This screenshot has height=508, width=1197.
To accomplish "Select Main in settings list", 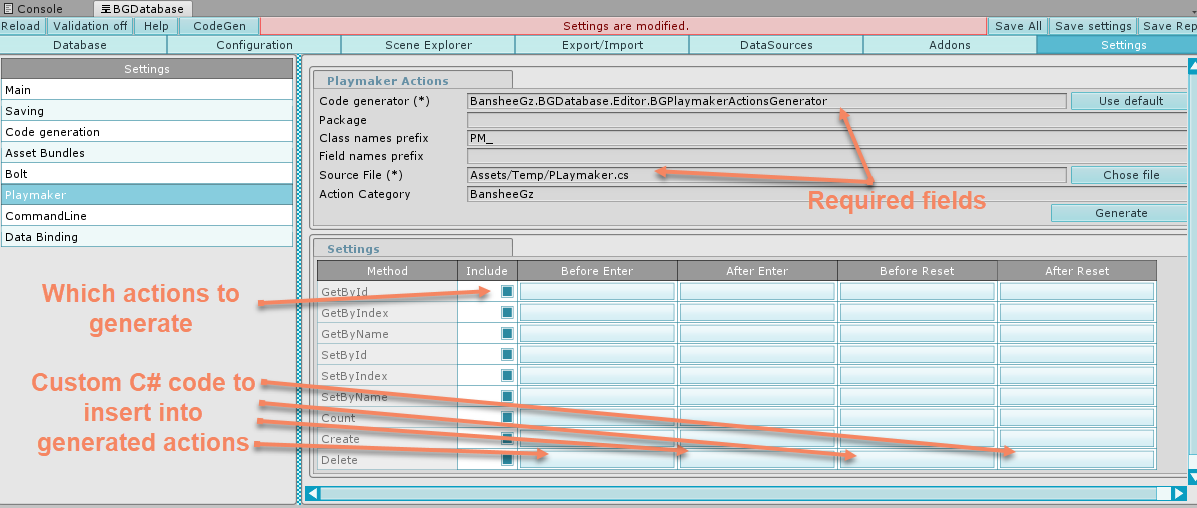I will [147, 90].
